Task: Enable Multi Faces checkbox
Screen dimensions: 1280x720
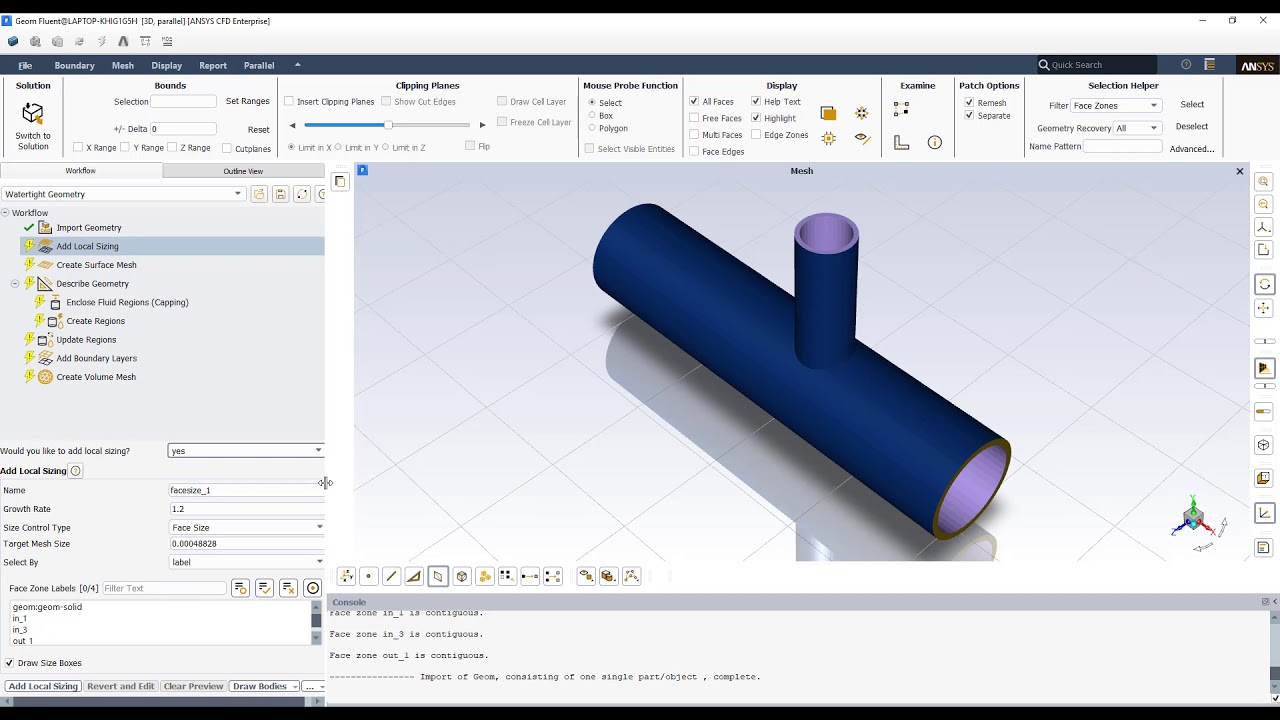Action: coord(694,135)
